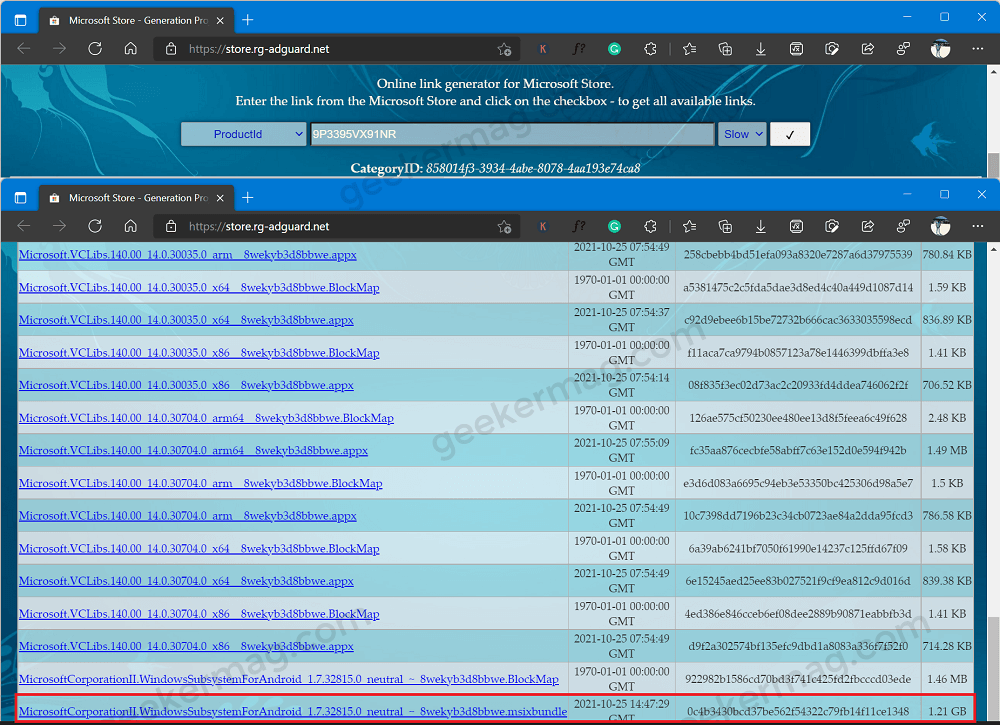
Task: Go forward in the lower browser window
Action: (x=59, y=226)
